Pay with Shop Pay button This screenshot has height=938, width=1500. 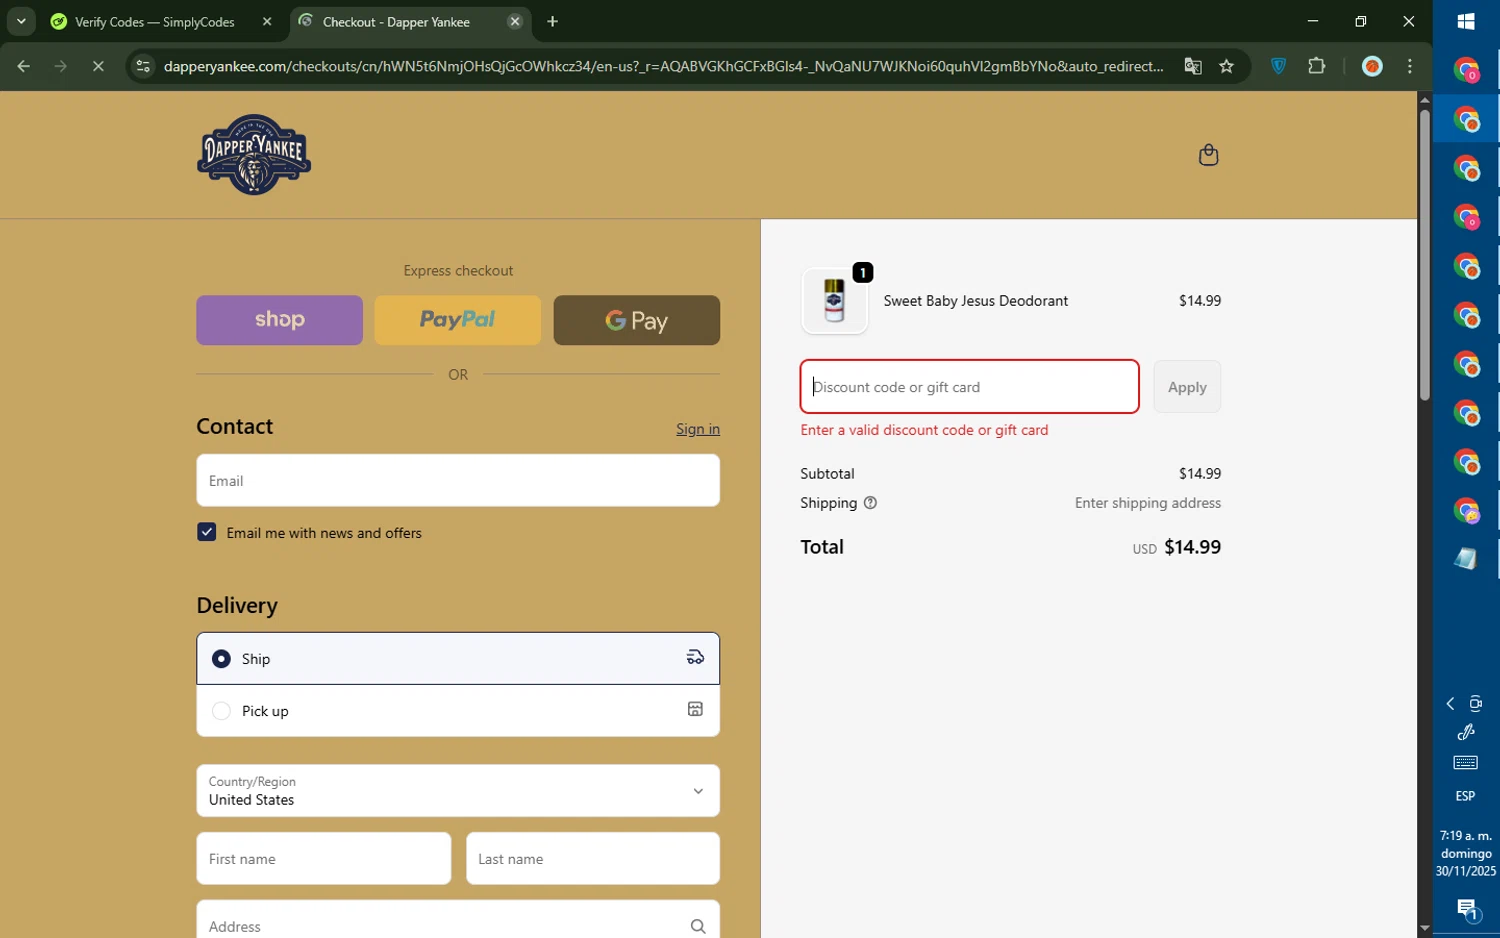click(x=279, y=320)
